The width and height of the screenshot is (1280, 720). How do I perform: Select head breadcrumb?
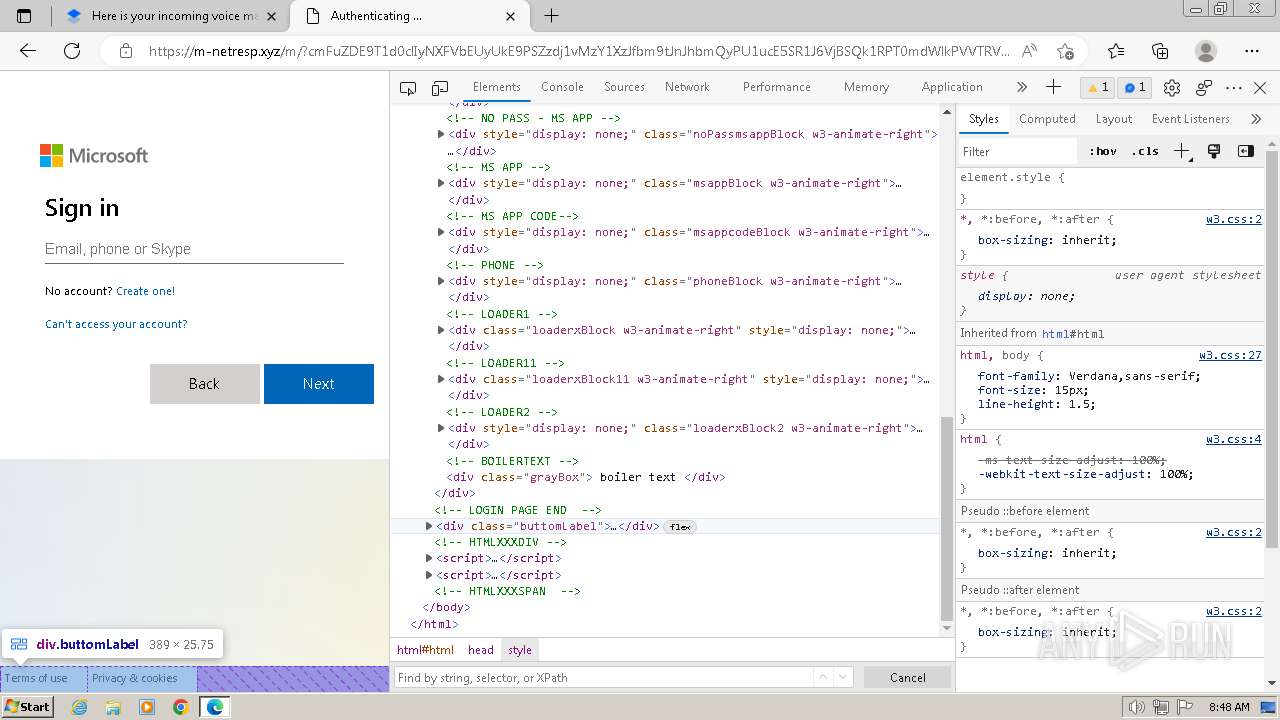click(481, 650)
